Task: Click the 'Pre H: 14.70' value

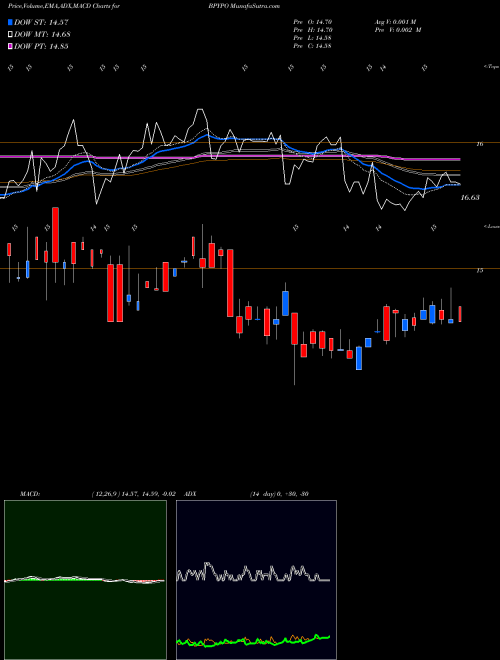Action: click(x=313, y=30)
